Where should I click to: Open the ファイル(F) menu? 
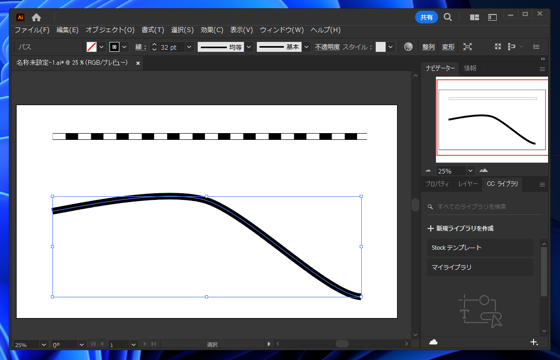[32, 30]
